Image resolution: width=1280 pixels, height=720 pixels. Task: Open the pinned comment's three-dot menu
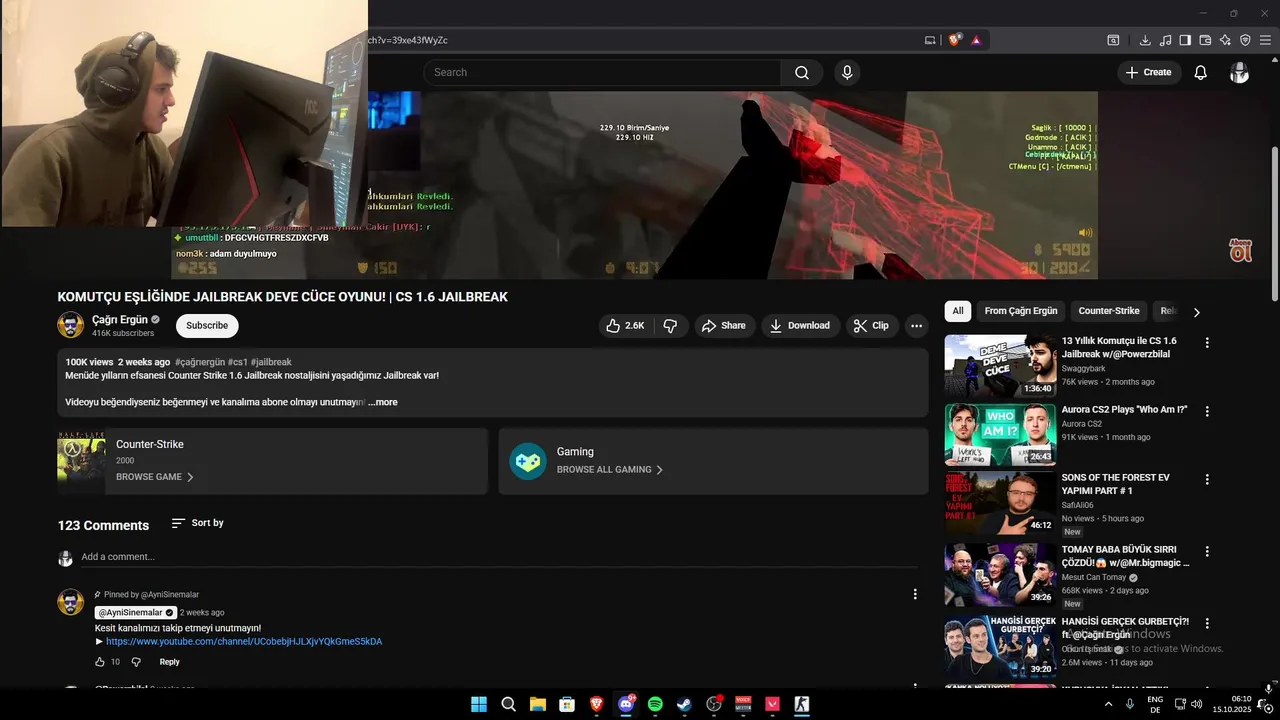[914, 594]
